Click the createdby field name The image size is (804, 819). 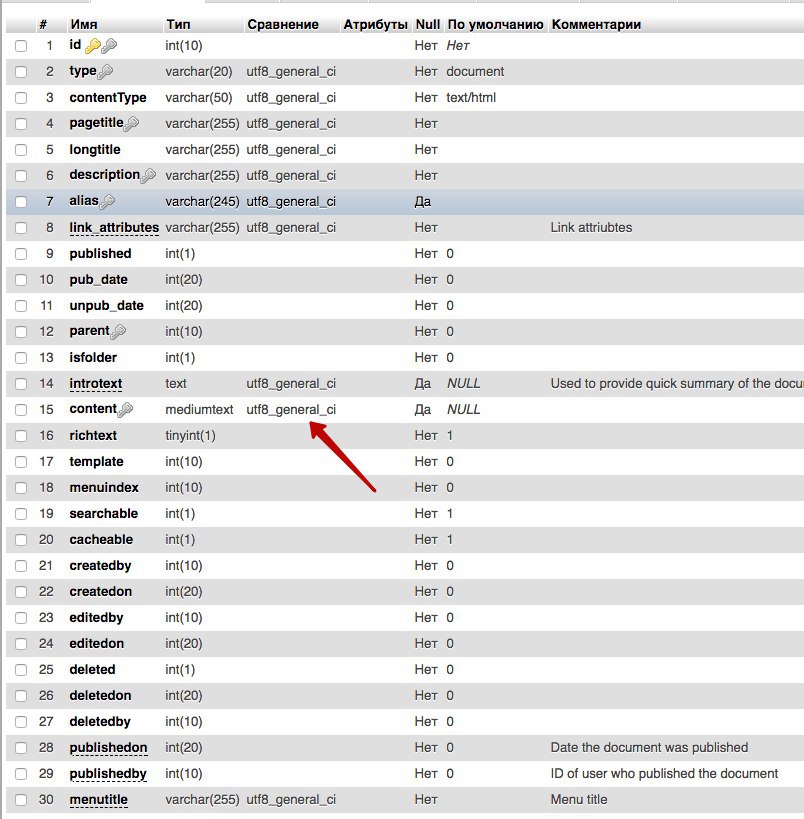coord(100,566)
